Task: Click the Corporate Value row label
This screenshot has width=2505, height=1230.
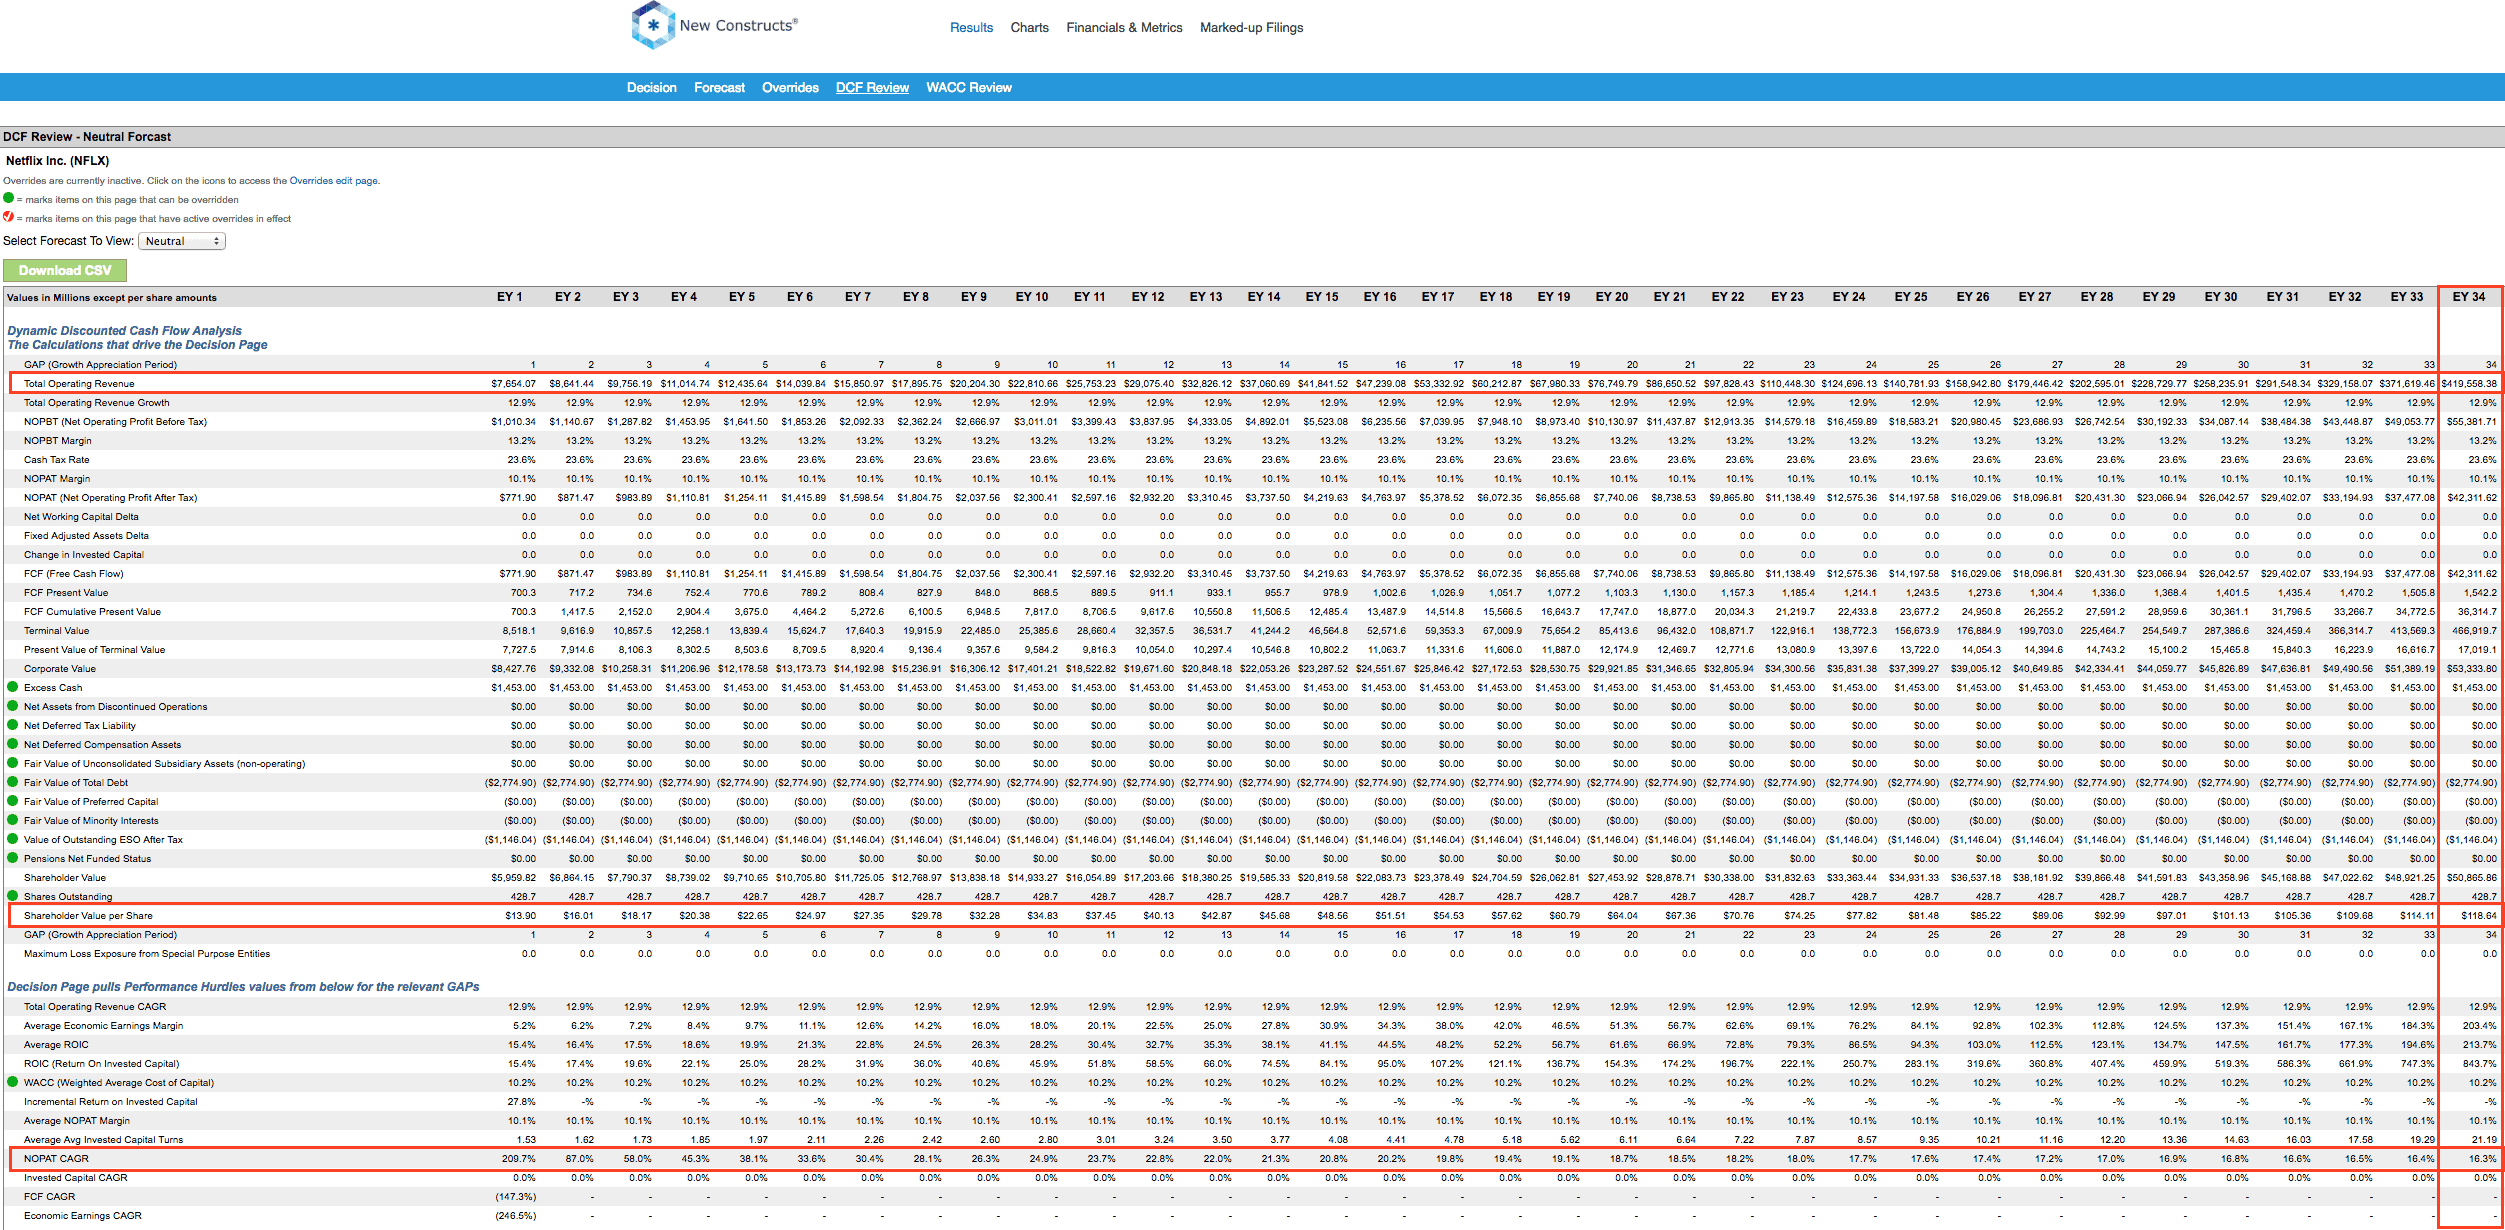Action: 60,668
